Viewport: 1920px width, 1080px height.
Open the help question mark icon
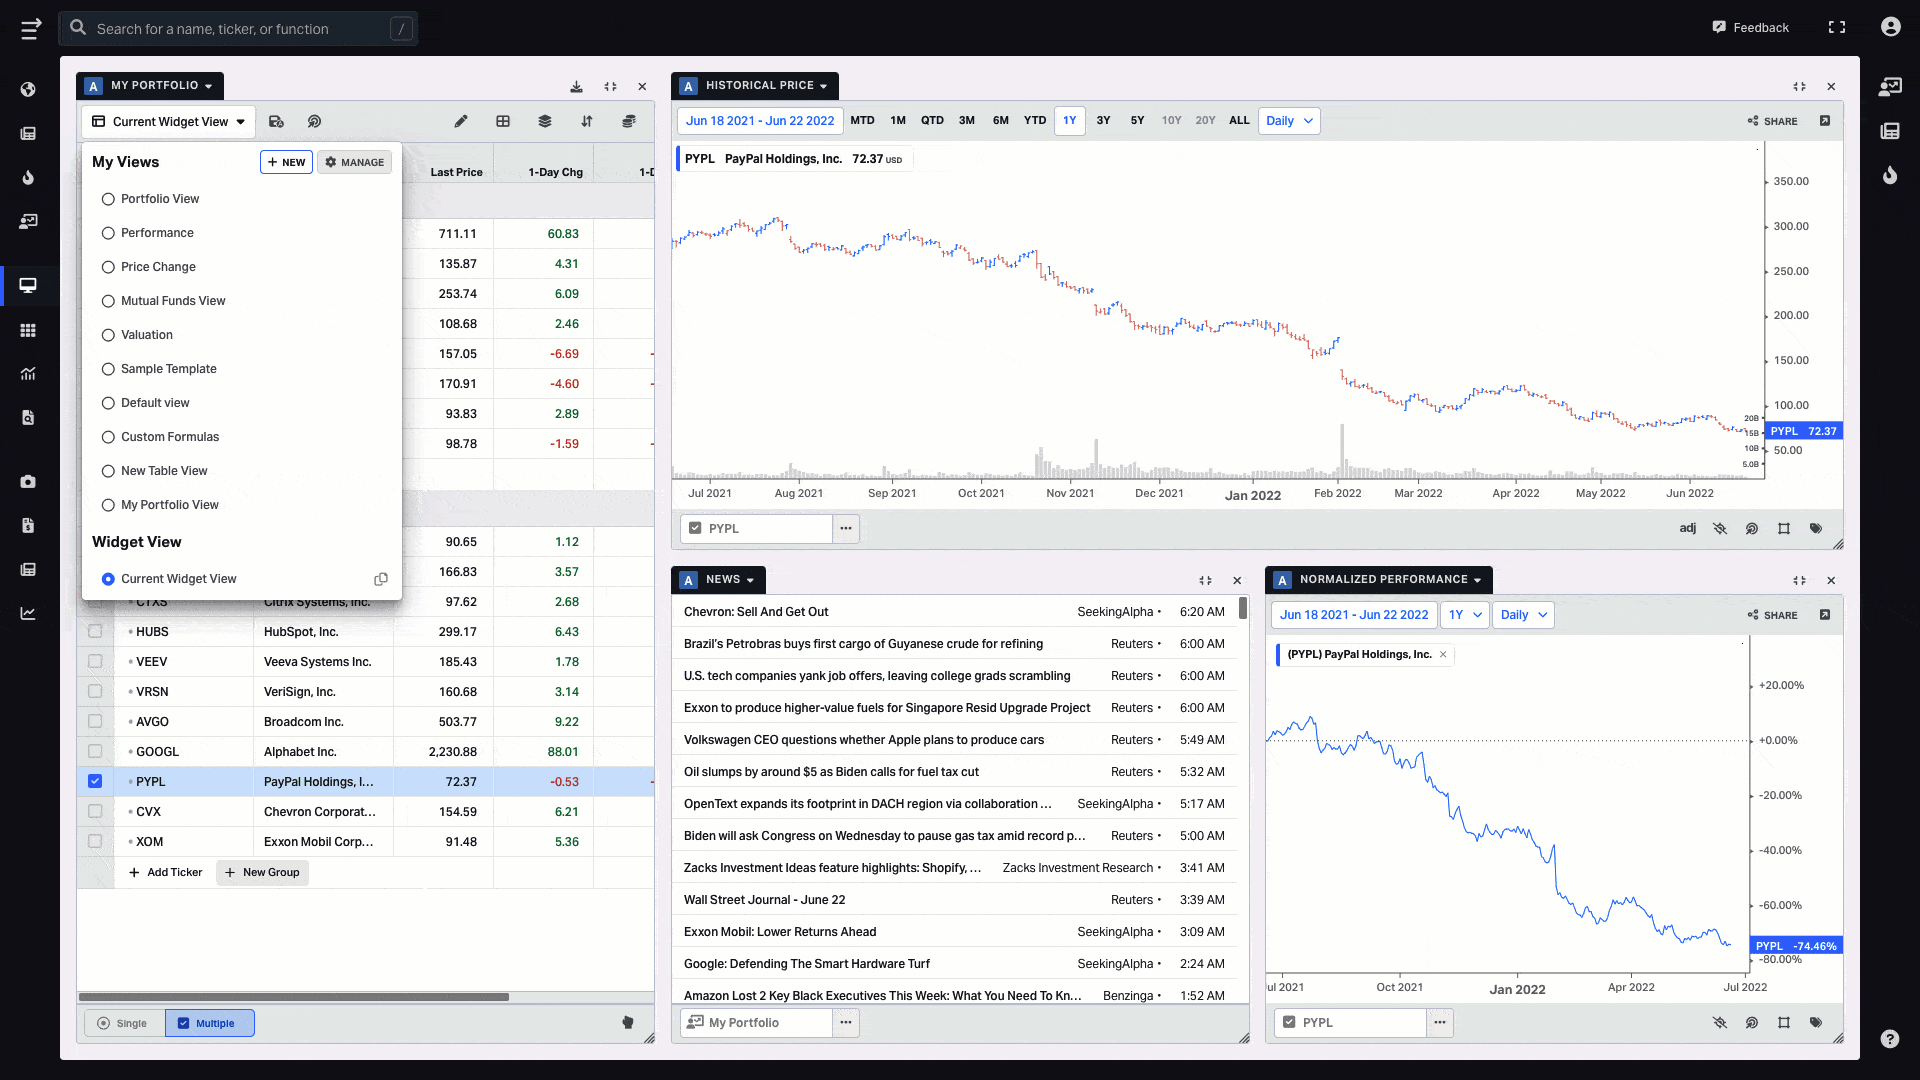tap(1890, 1038)
